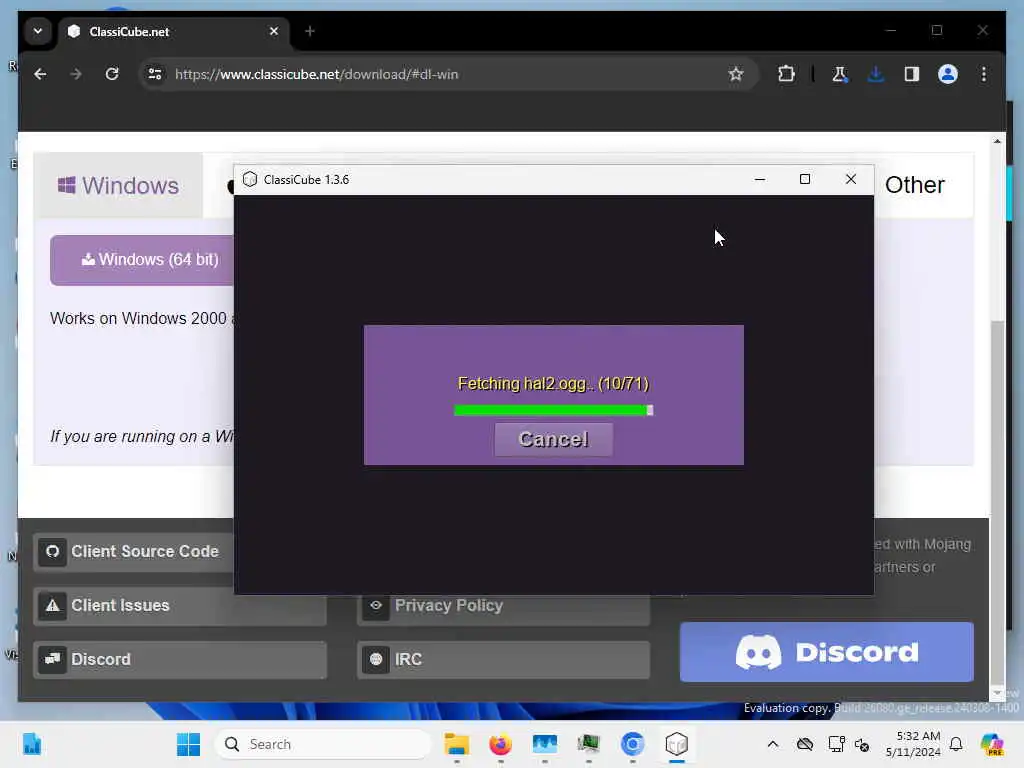Click the large blue Discord banner
The image size is (1024, 768).
[x=827, y=652]
